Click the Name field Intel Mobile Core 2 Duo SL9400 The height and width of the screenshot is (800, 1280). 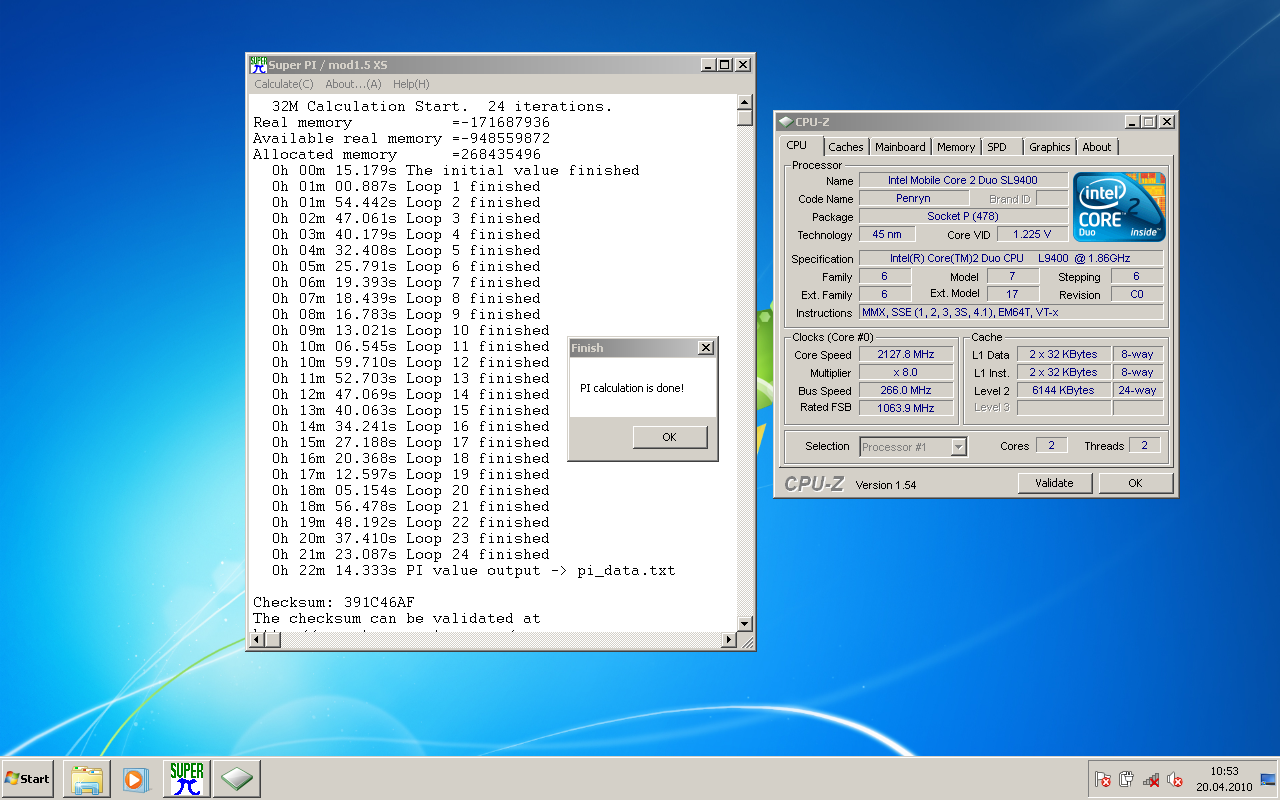(x=963, y=180)
